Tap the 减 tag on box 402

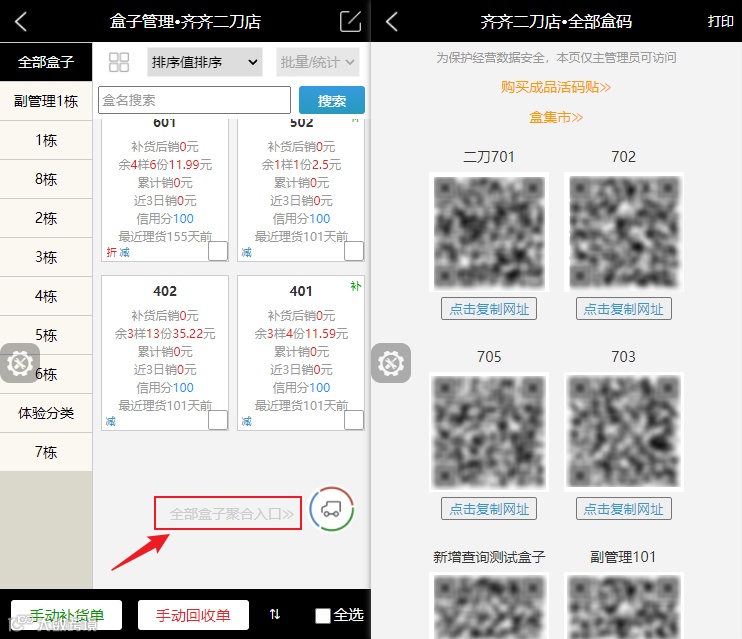(x=110, y=421)
